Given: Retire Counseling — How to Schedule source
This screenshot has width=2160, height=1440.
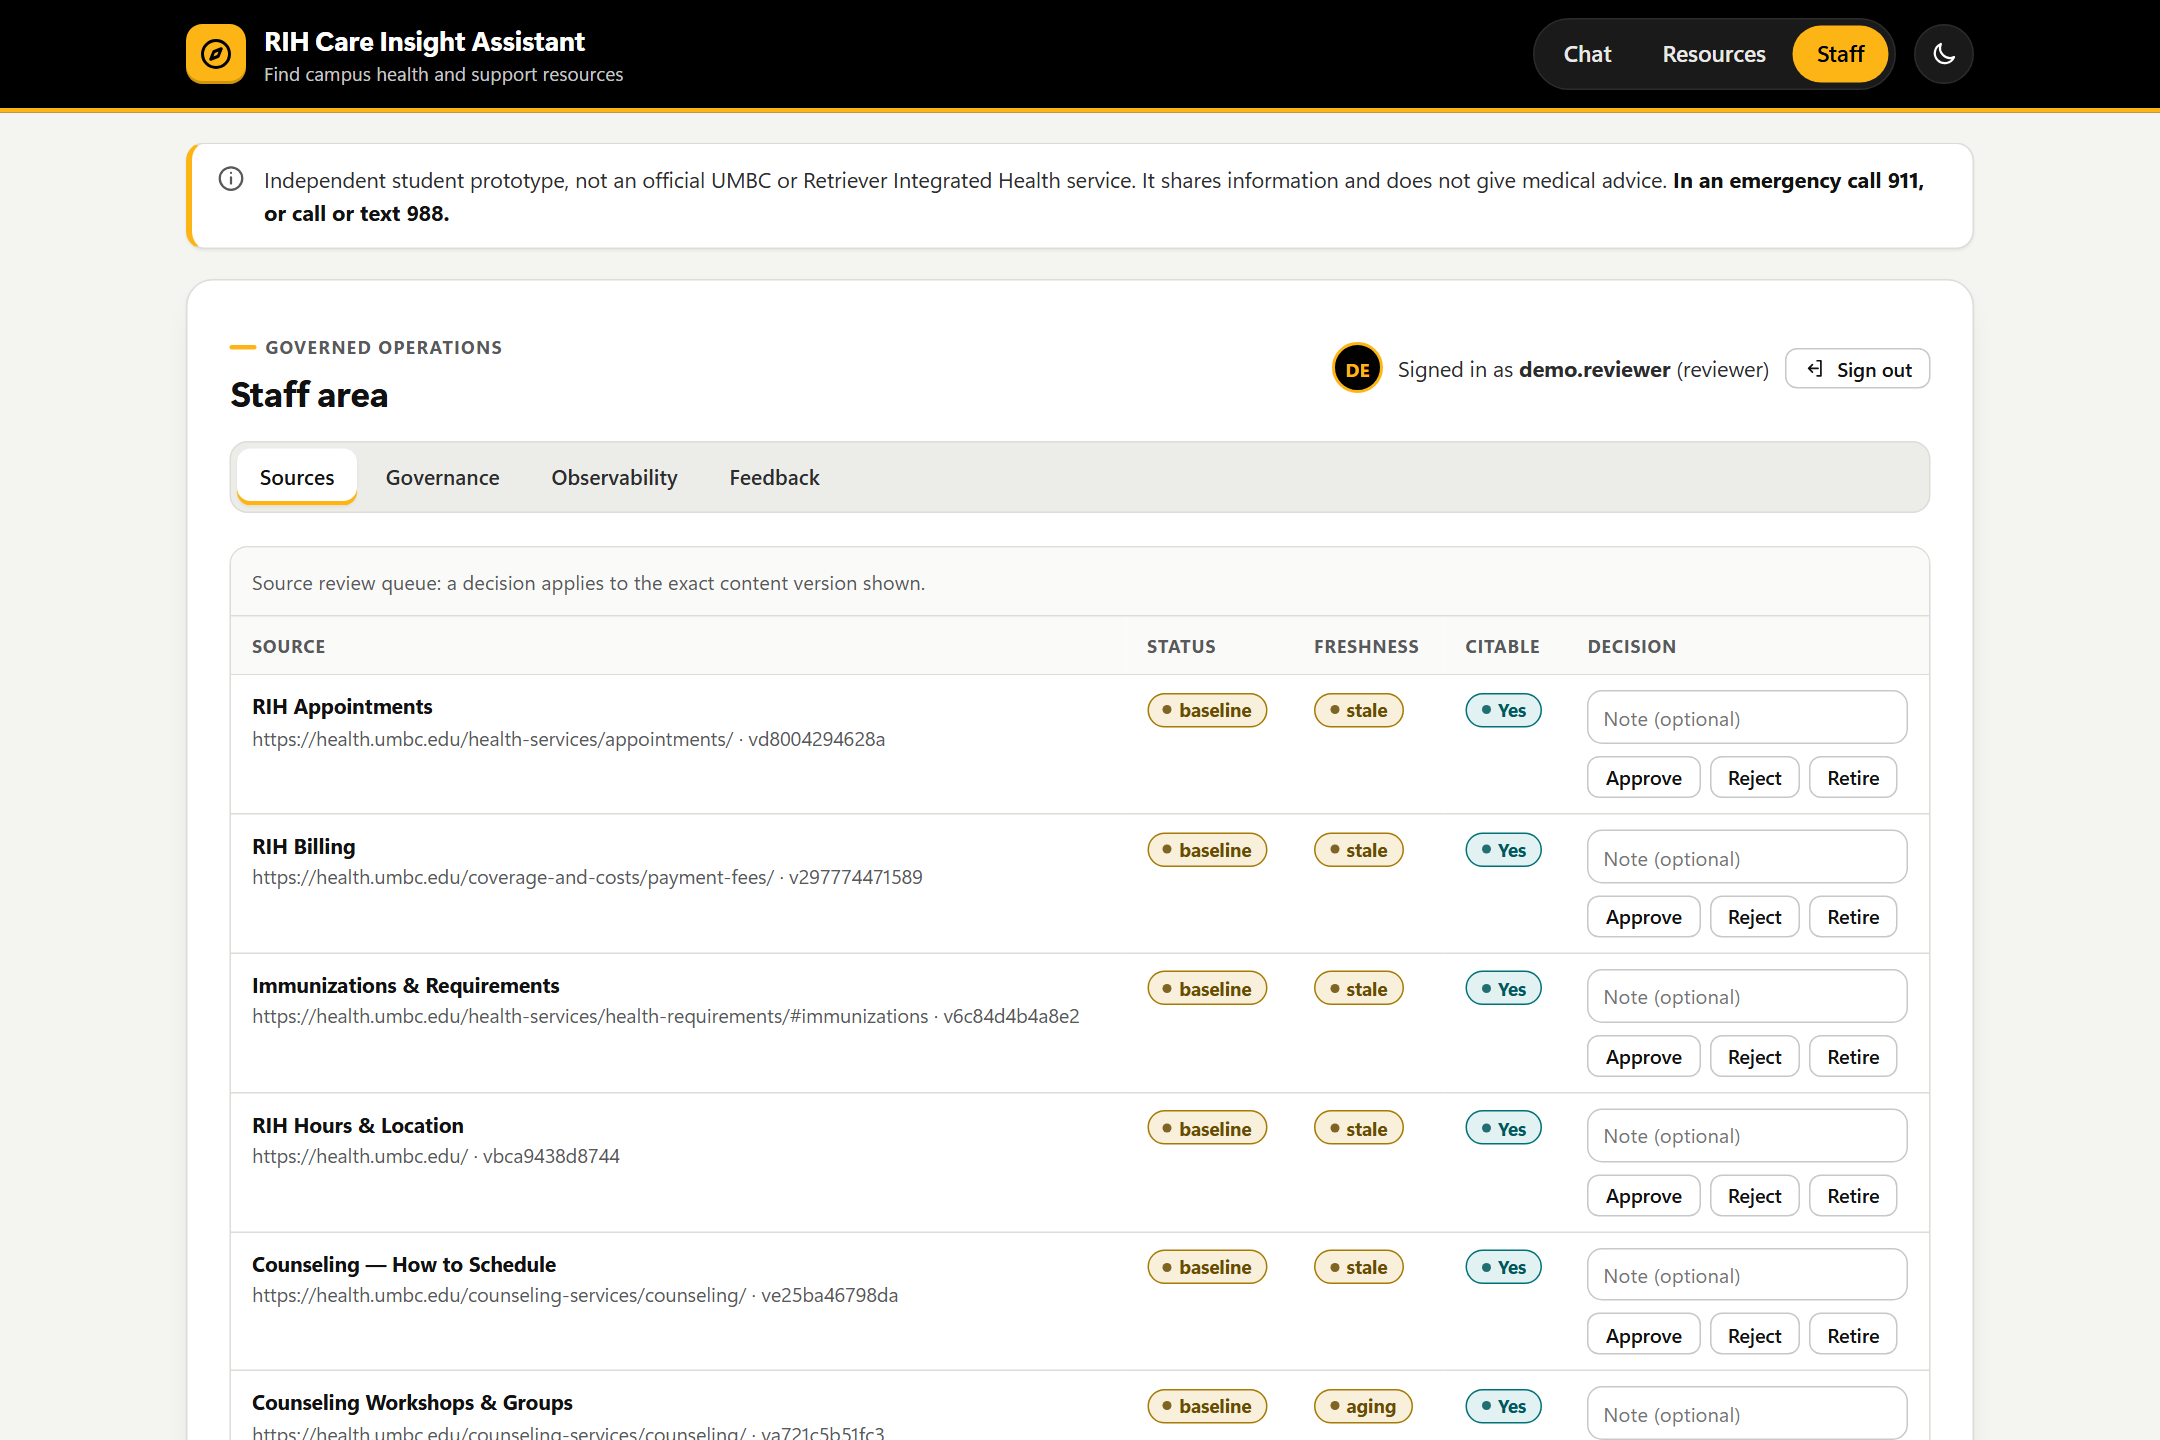Looking at the screenshot, I should tap(1853, 1335).
